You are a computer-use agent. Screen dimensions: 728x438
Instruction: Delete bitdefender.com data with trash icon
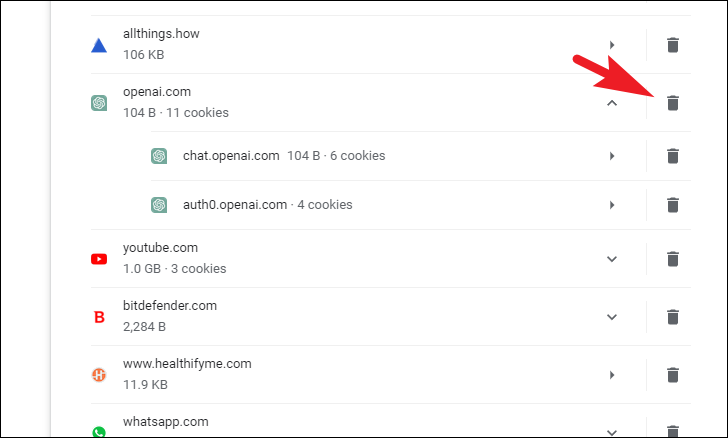(x=673, y=317)
